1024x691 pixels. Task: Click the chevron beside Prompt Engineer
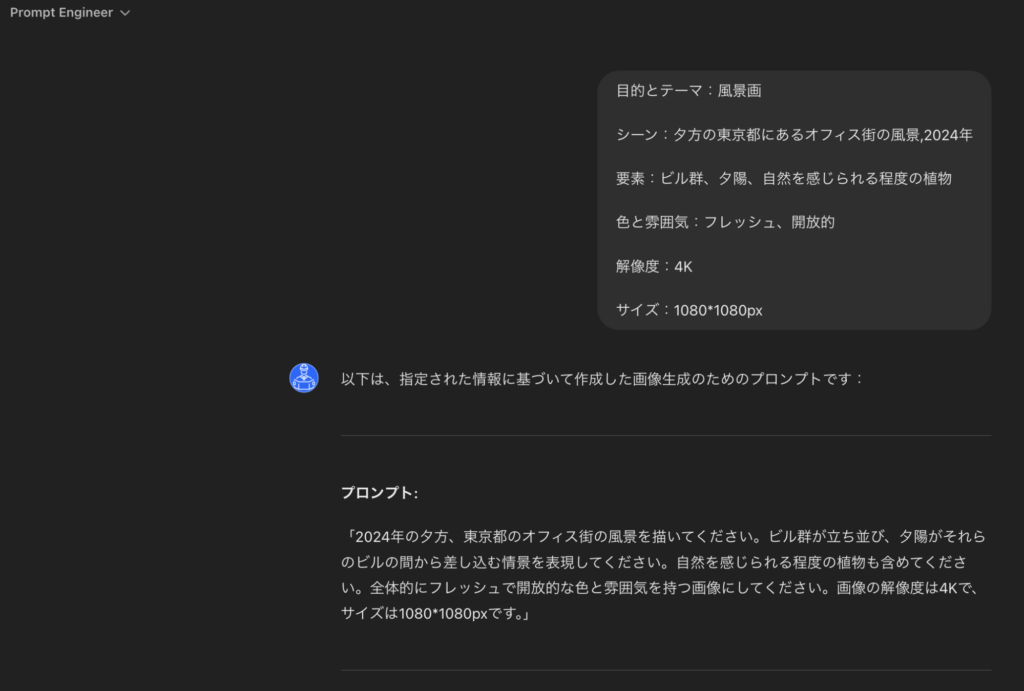coord(124,13)
